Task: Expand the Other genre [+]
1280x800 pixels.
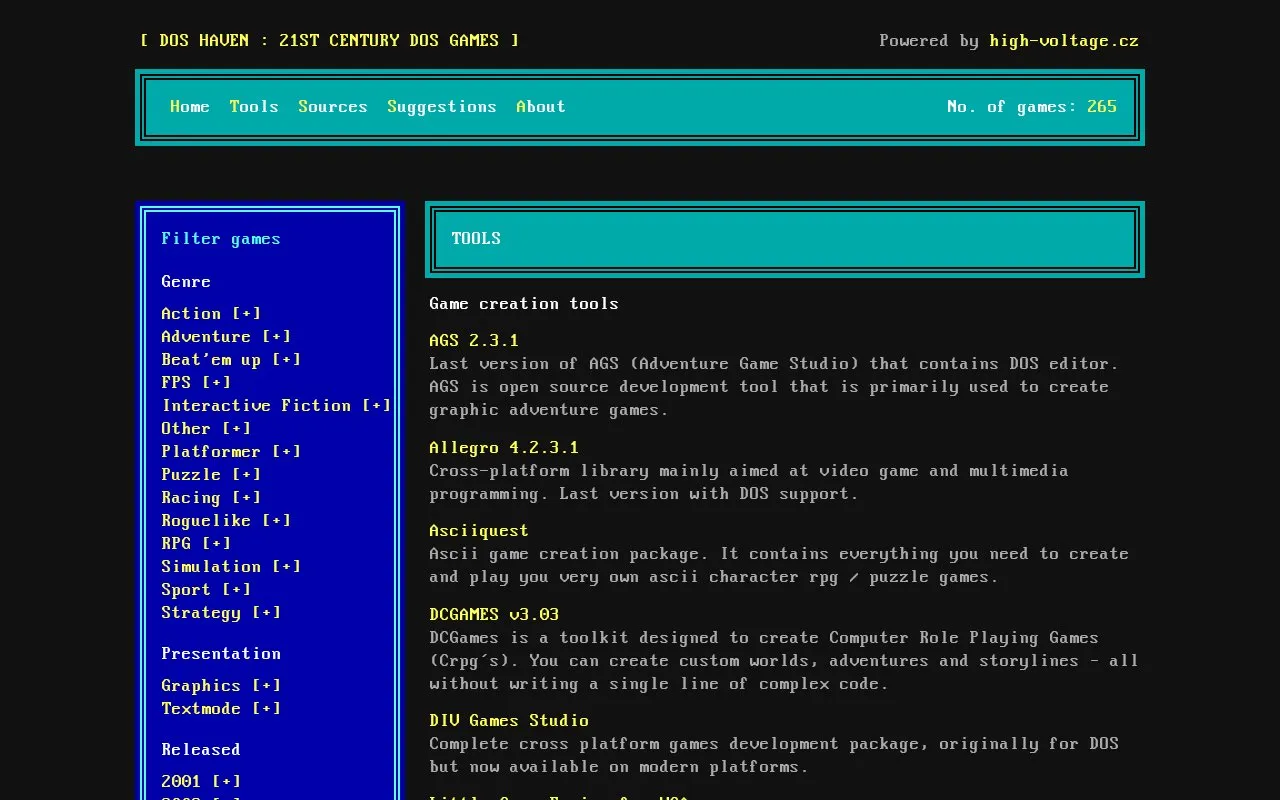Action: [237, 428]
